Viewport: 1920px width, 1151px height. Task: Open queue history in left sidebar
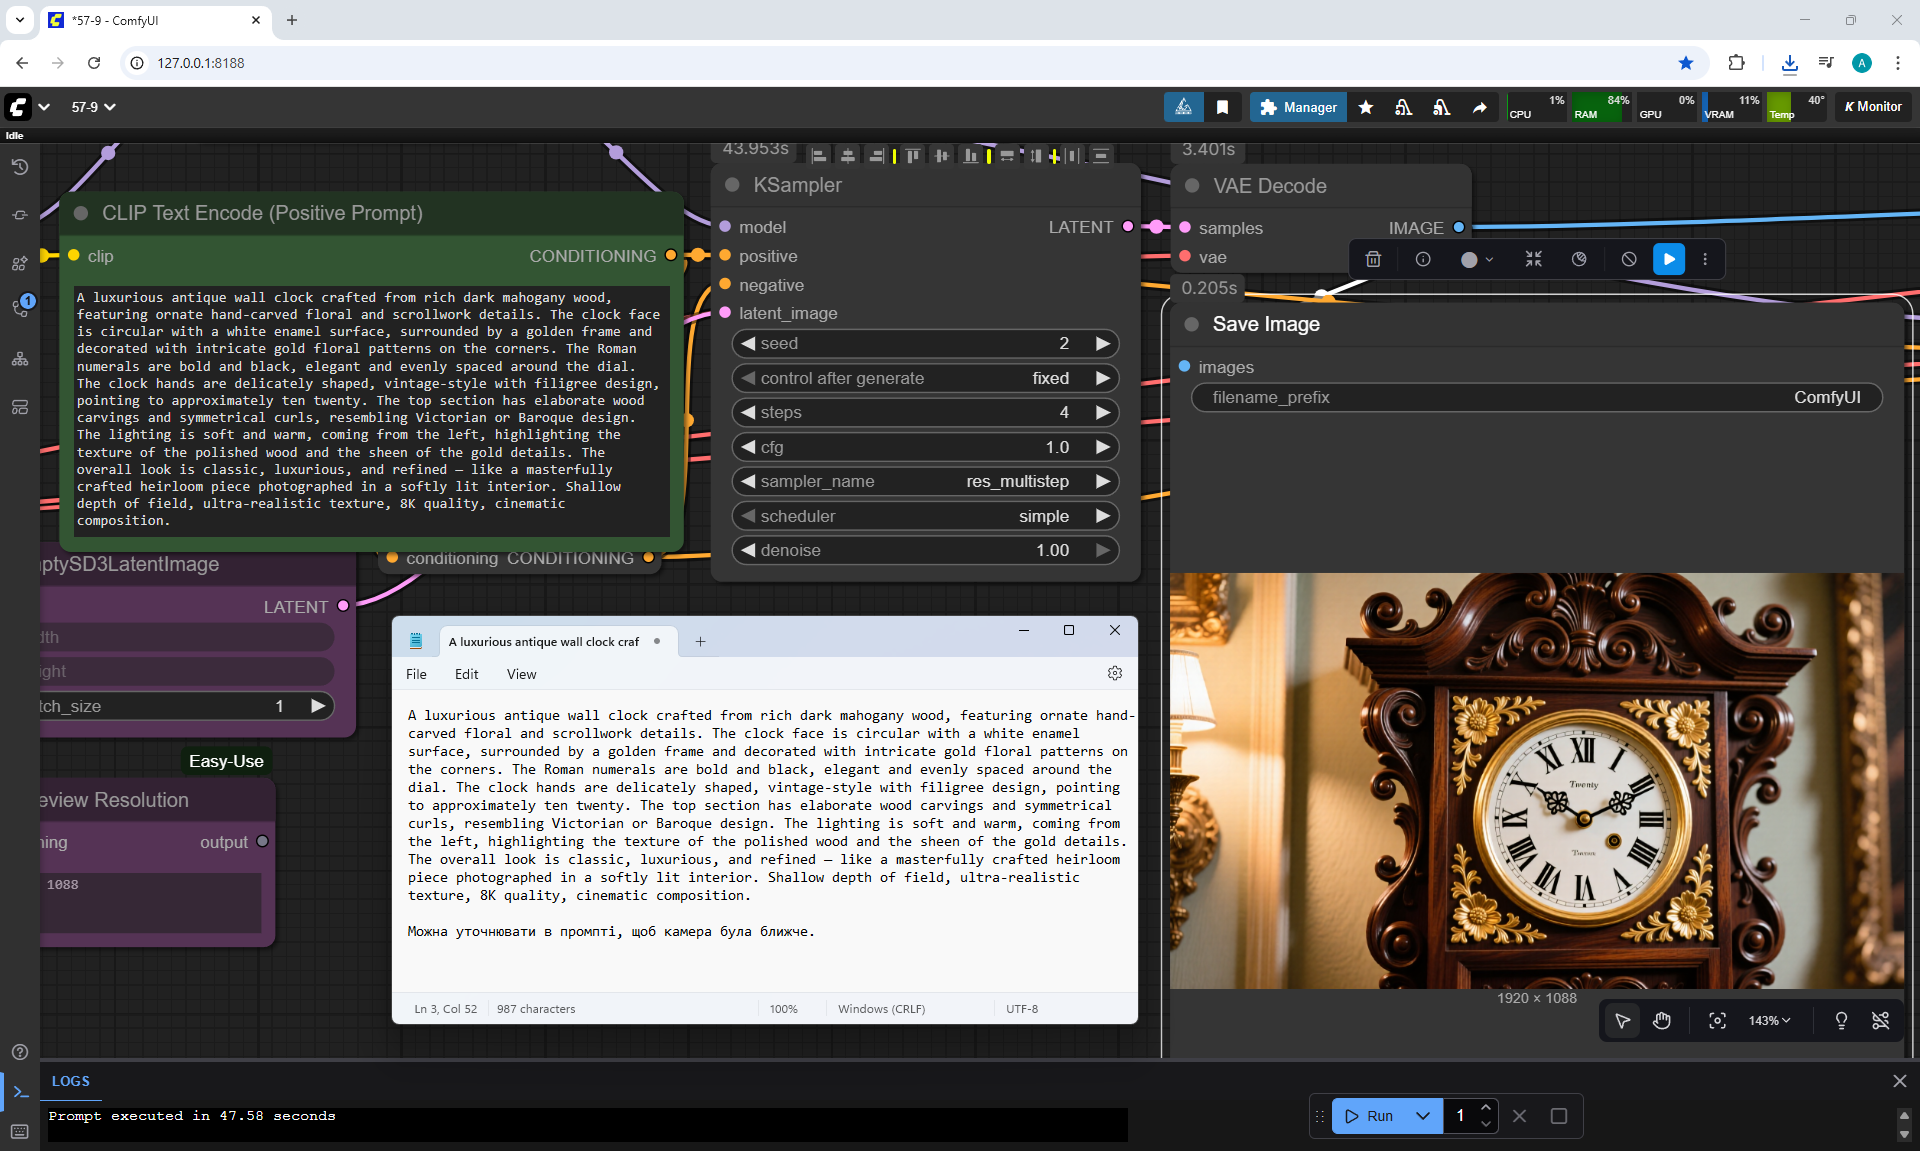point(20,167)
